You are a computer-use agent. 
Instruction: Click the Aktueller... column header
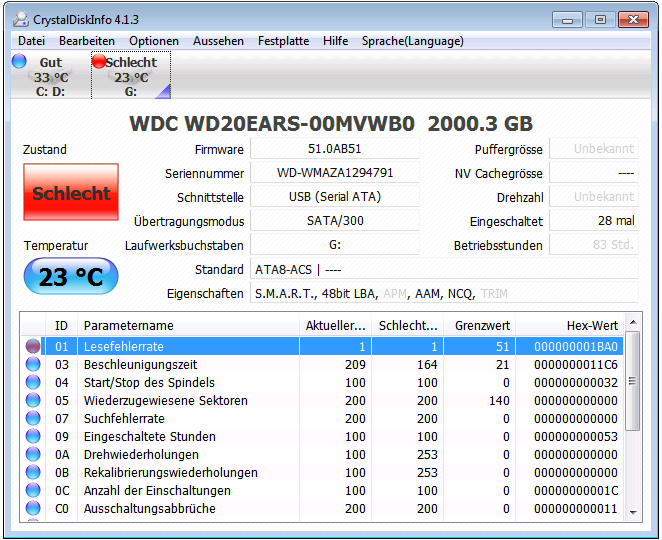pyautogui.click(x=336, y=326)
